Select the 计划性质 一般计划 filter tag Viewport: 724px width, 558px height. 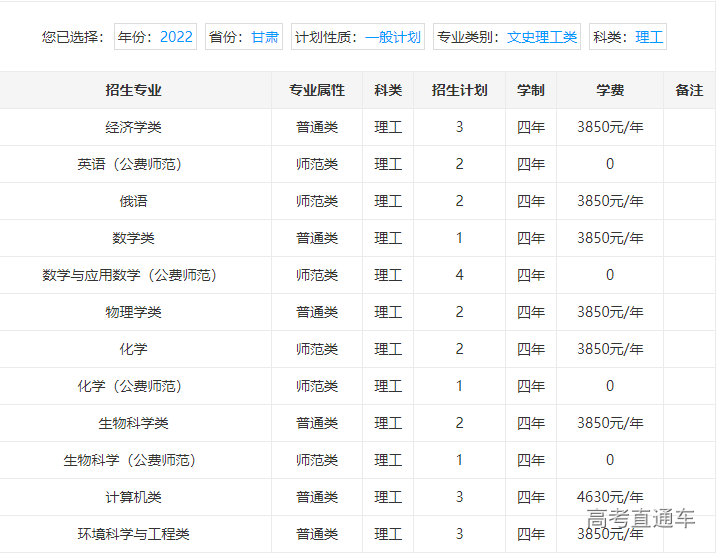(358, 37)
